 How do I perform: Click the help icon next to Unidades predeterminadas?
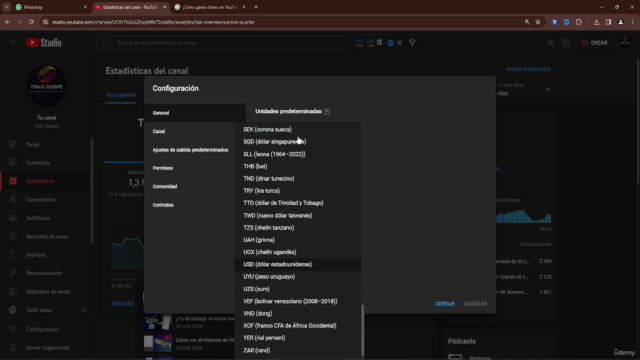pyautogui.click(x=327, y=112)
